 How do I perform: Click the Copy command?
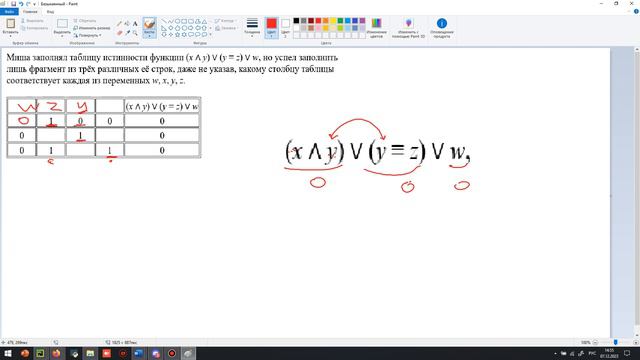(x=34, y=28)
